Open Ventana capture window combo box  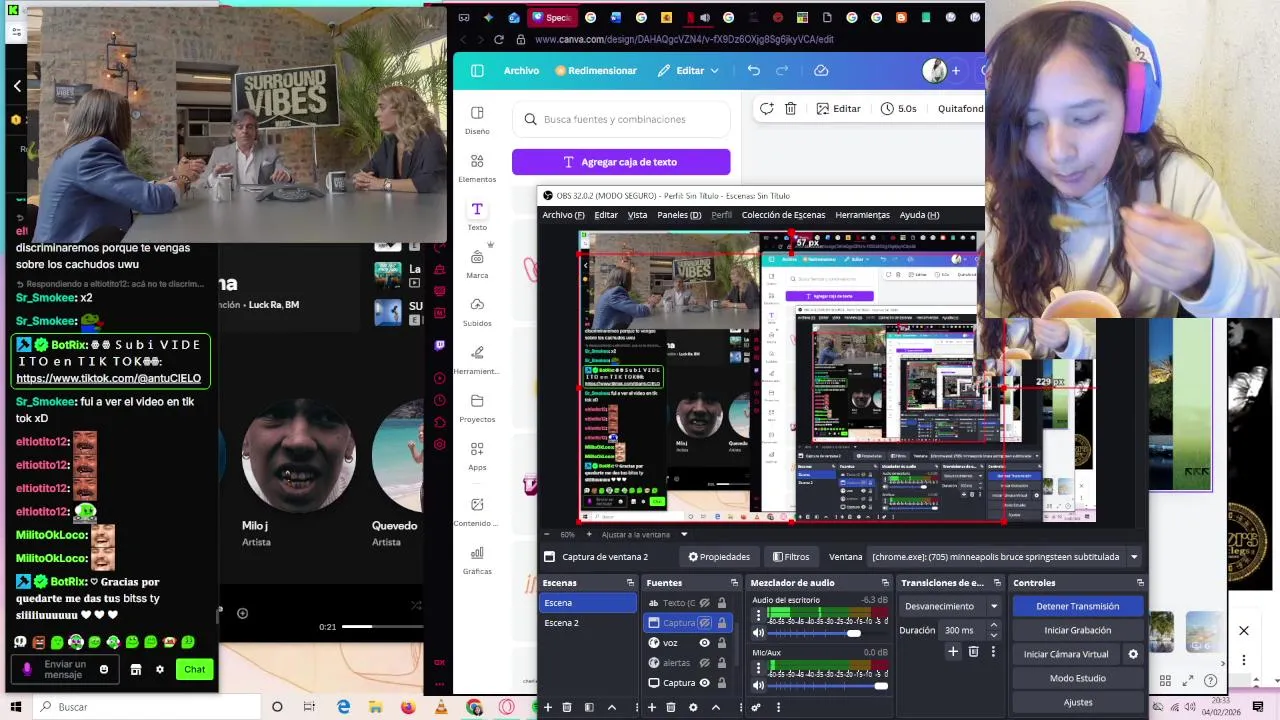(x=1005, y=557)
